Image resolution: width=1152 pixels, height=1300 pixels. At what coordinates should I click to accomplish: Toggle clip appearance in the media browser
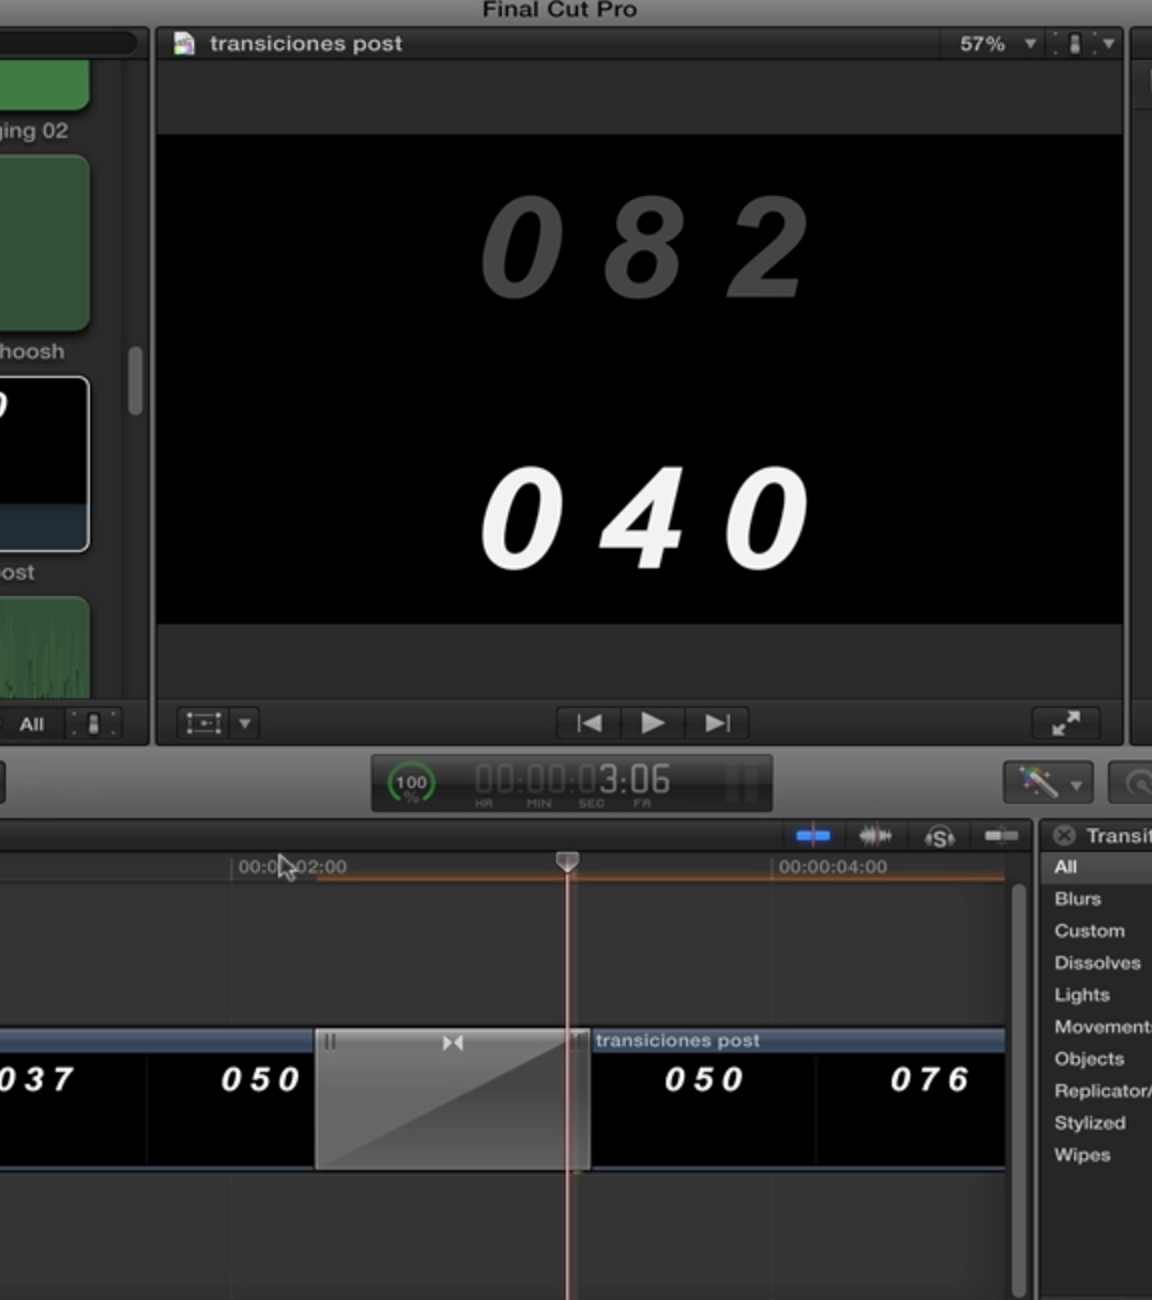(95, 723)
